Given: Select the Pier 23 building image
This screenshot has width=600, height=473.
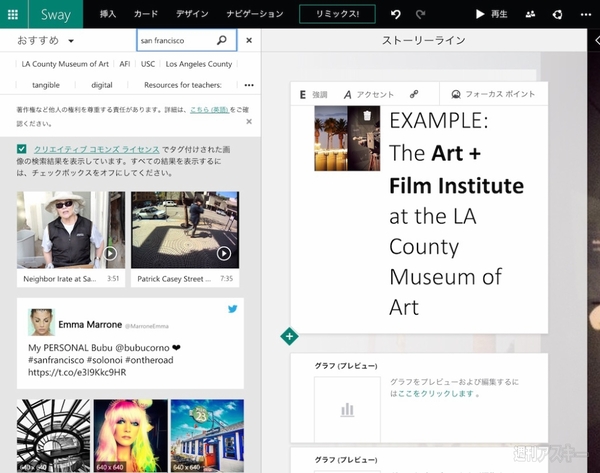Looking at the screenshot, I should tap(207, 435).
